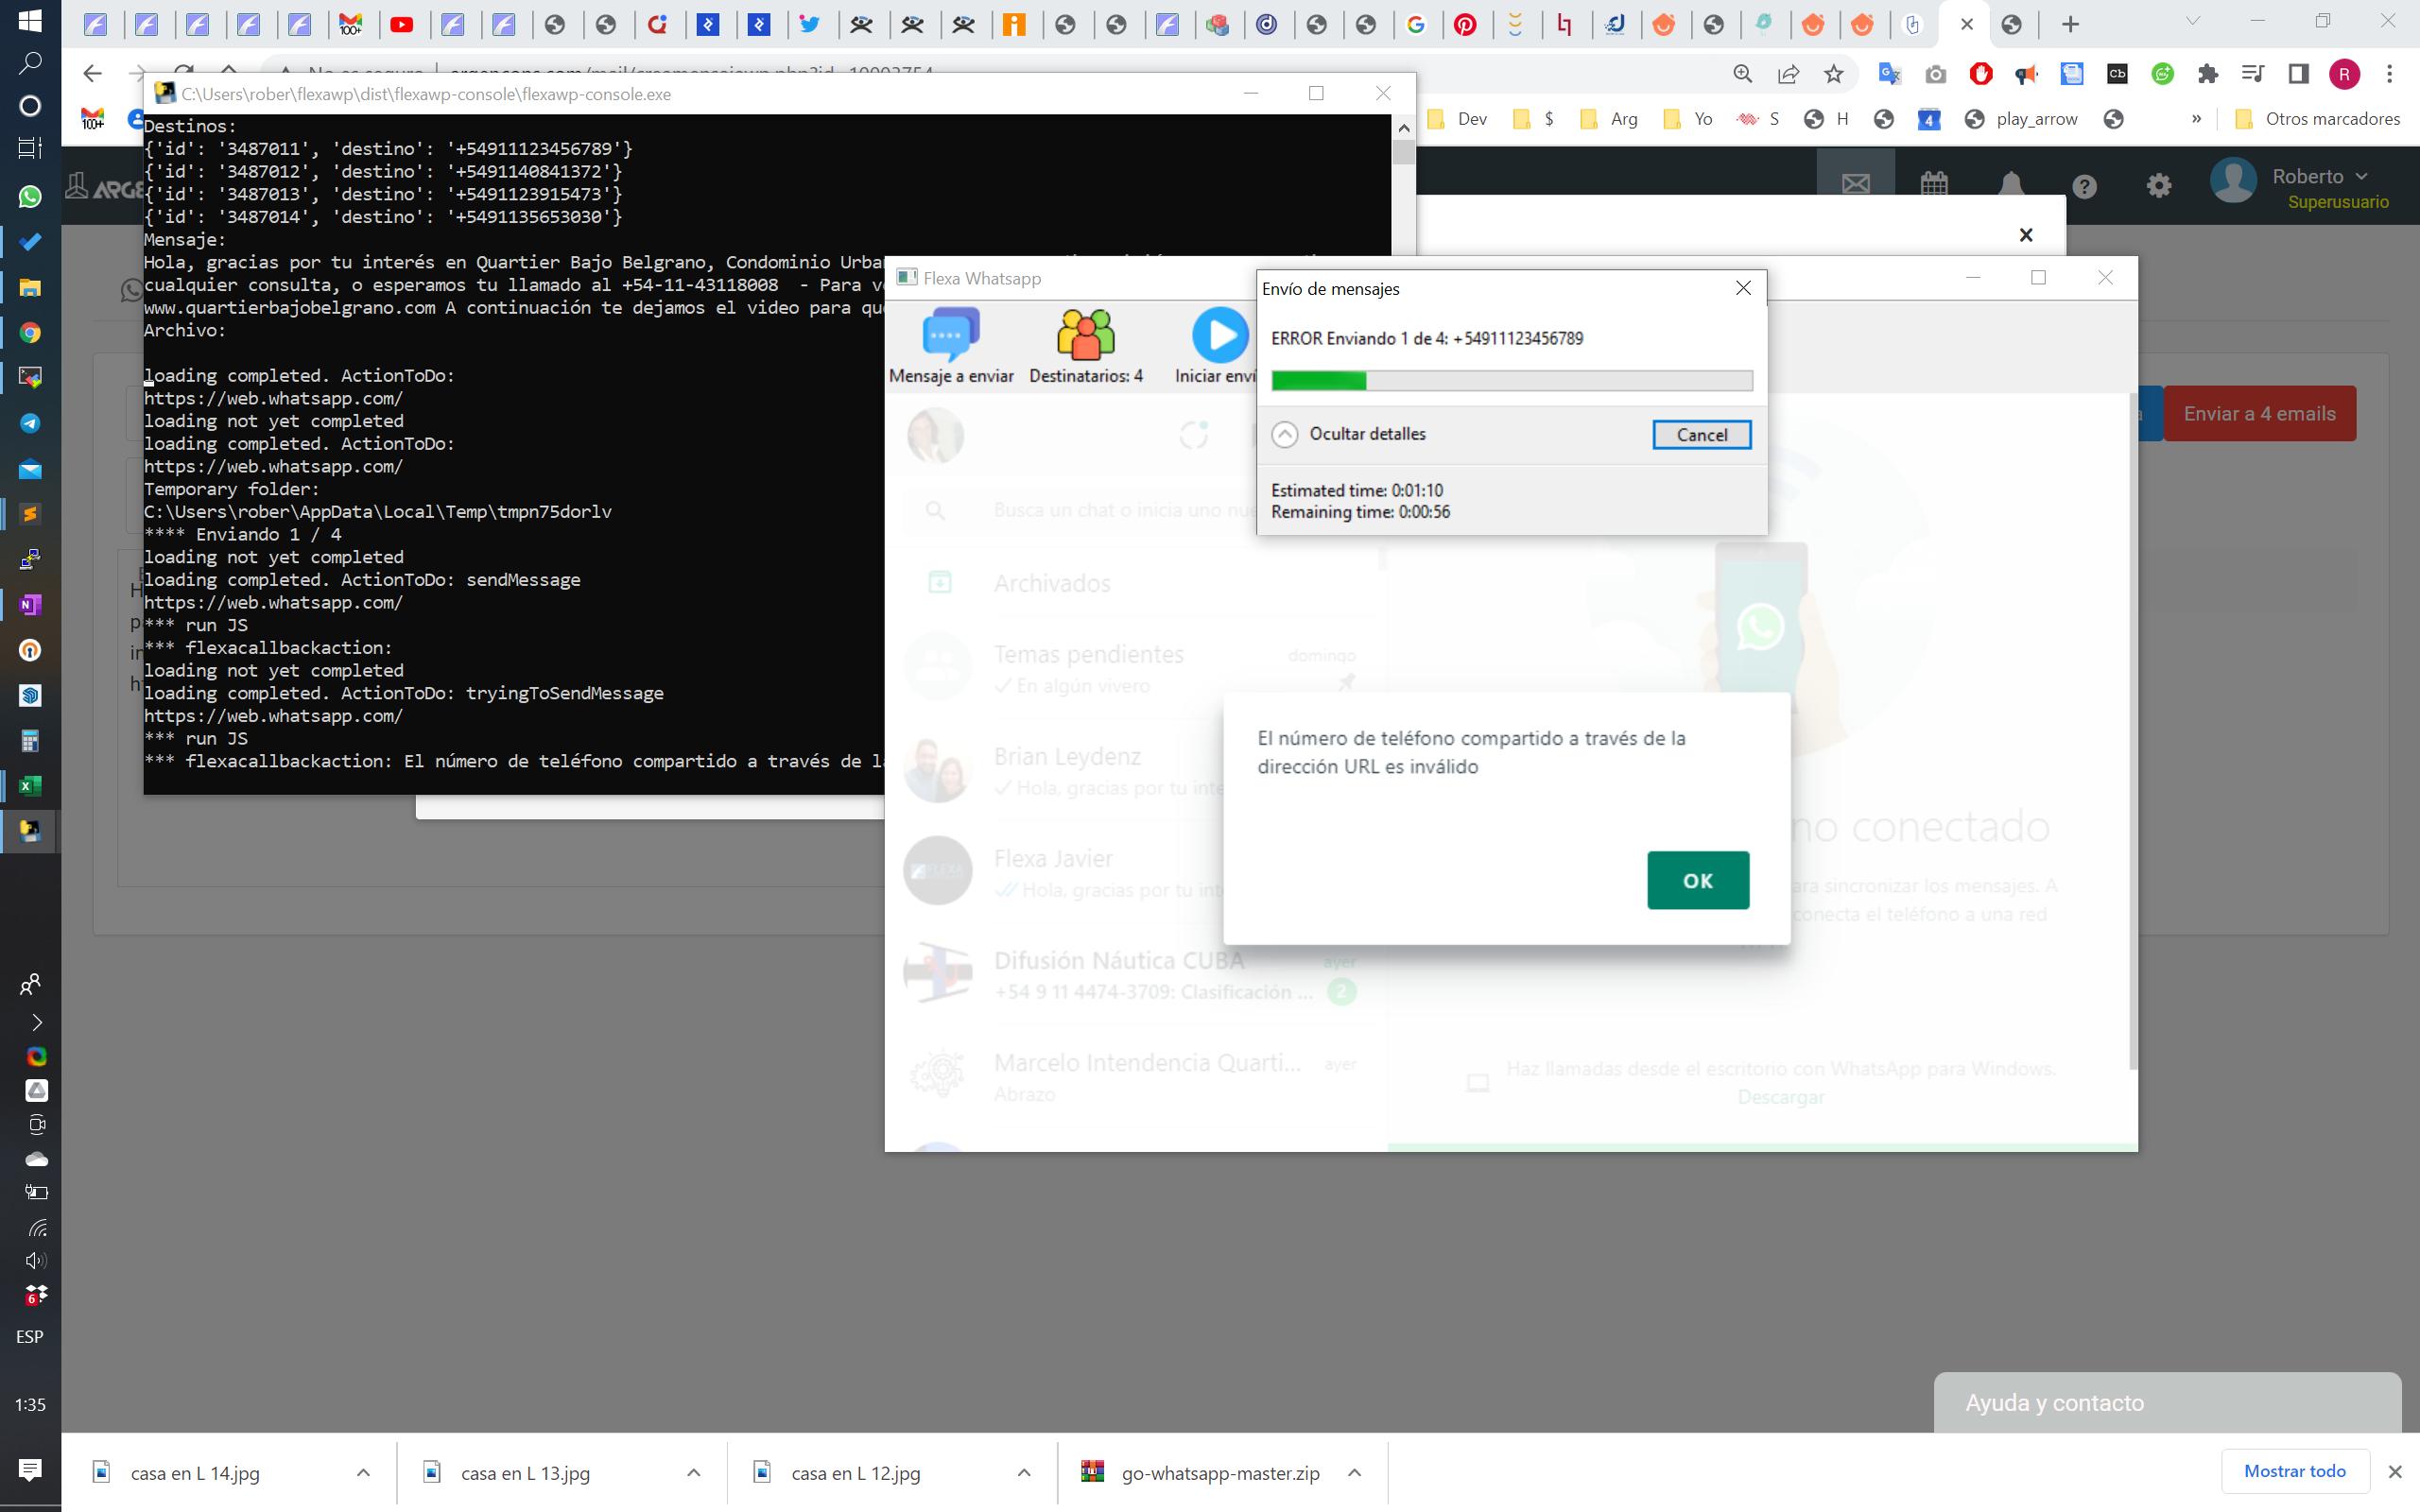
Task: Start sending with the Iniciar envío play icon
Action: point(1220,335)
